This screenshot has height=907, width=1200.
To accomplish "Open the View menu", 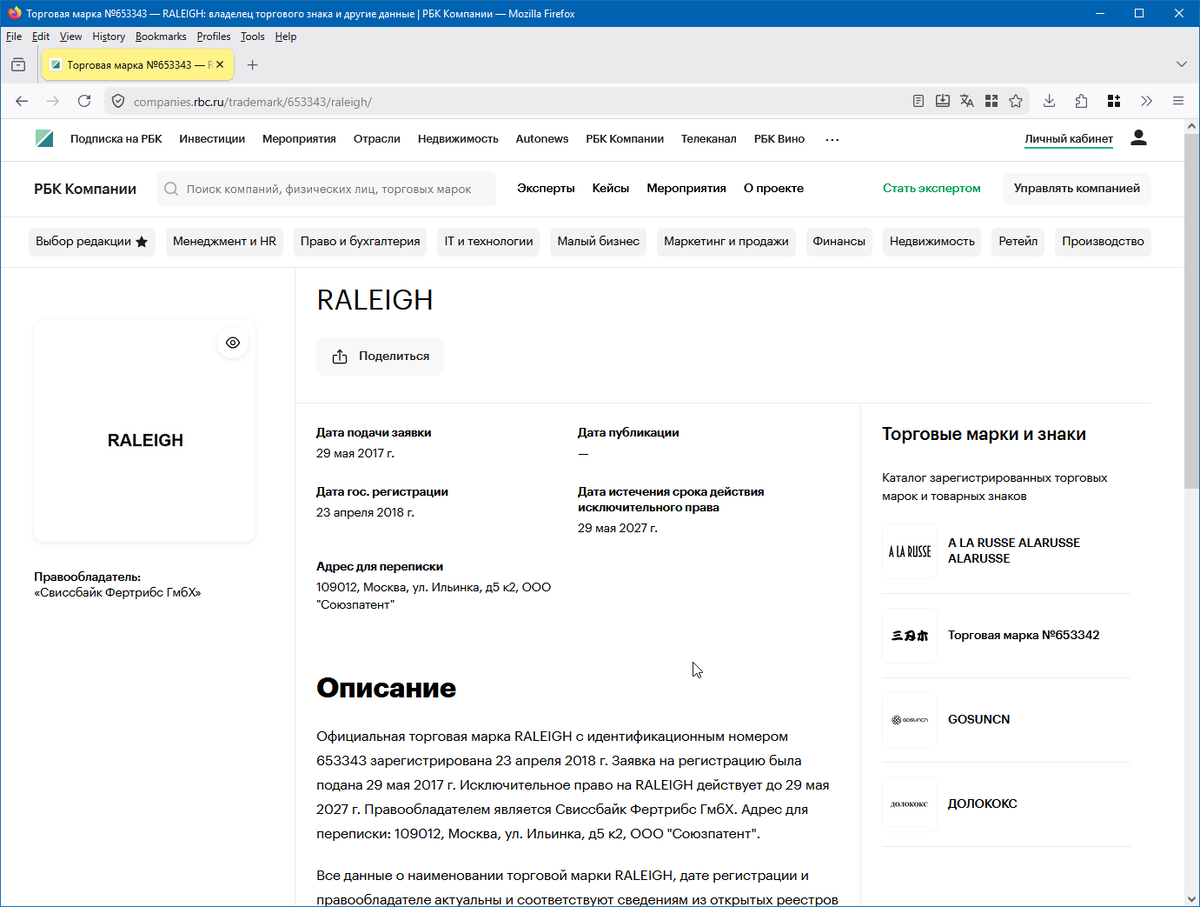I will (71, 36).
